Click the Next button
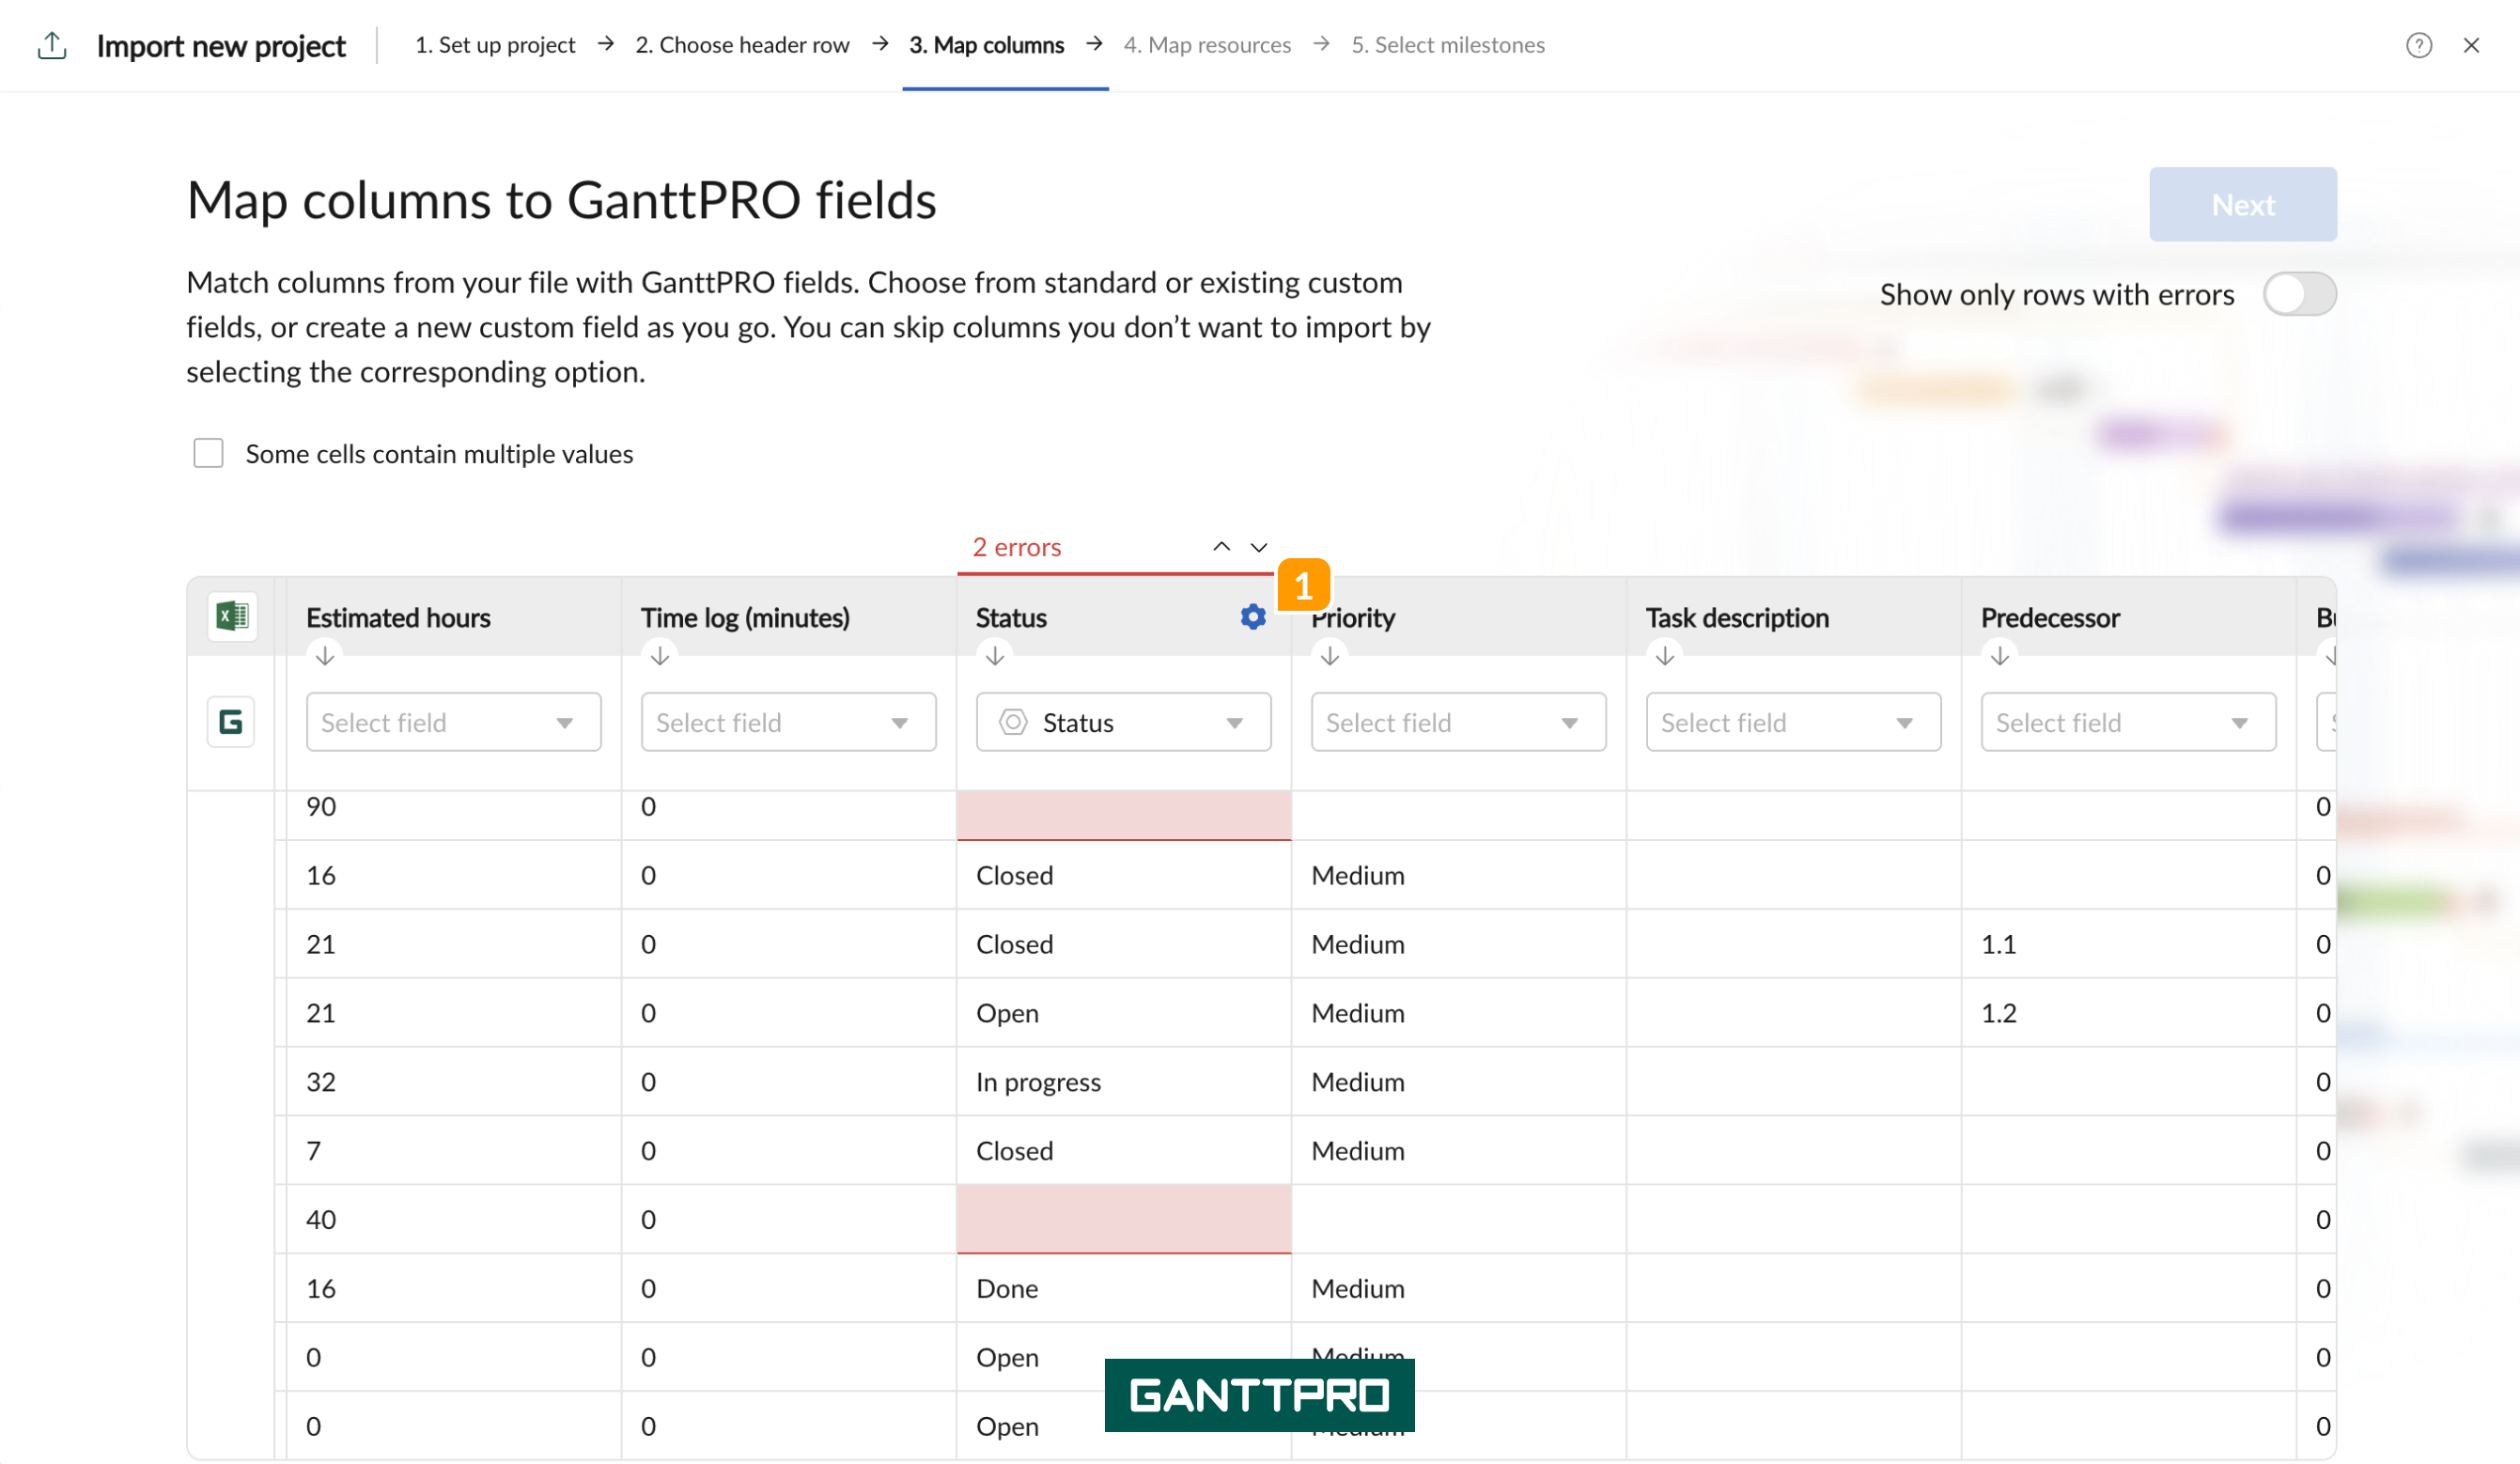Screen dimensions: 2520x1464 [x=2243, y=204]
